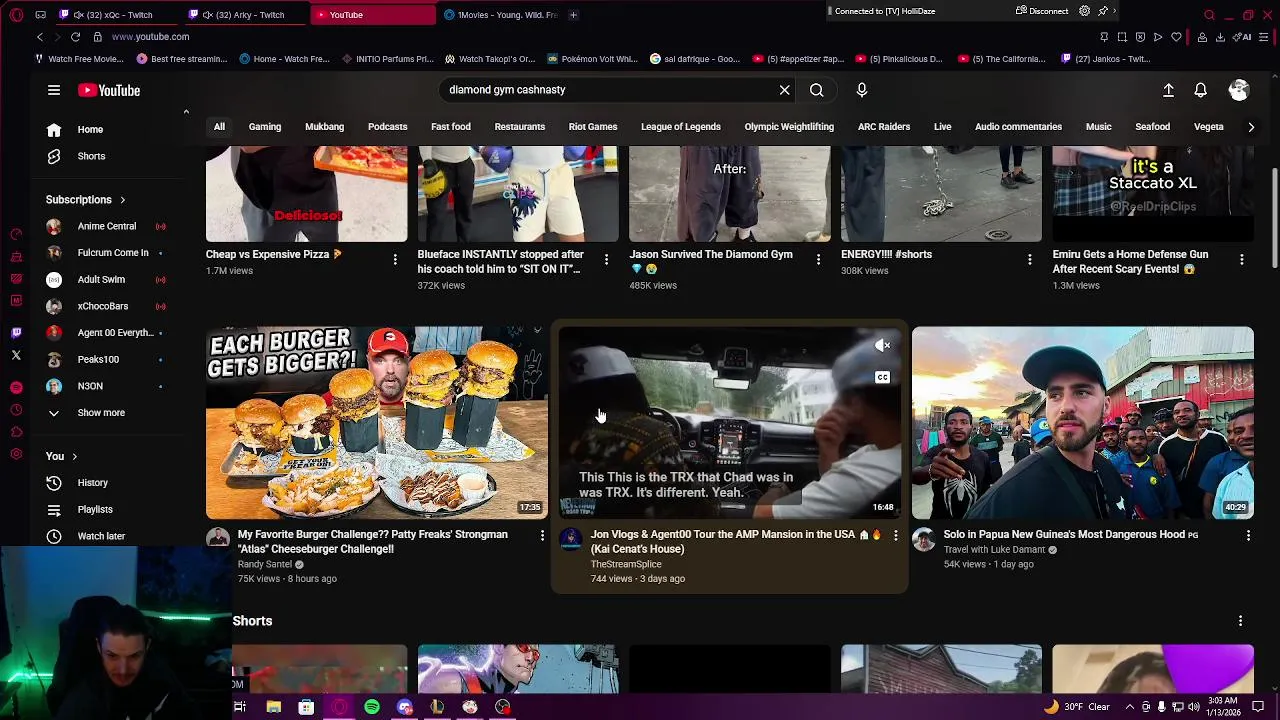The height and width of the screenshot is (720, 1280).
Task: Select the Podcasts filter chip
Action: (387, 127)
